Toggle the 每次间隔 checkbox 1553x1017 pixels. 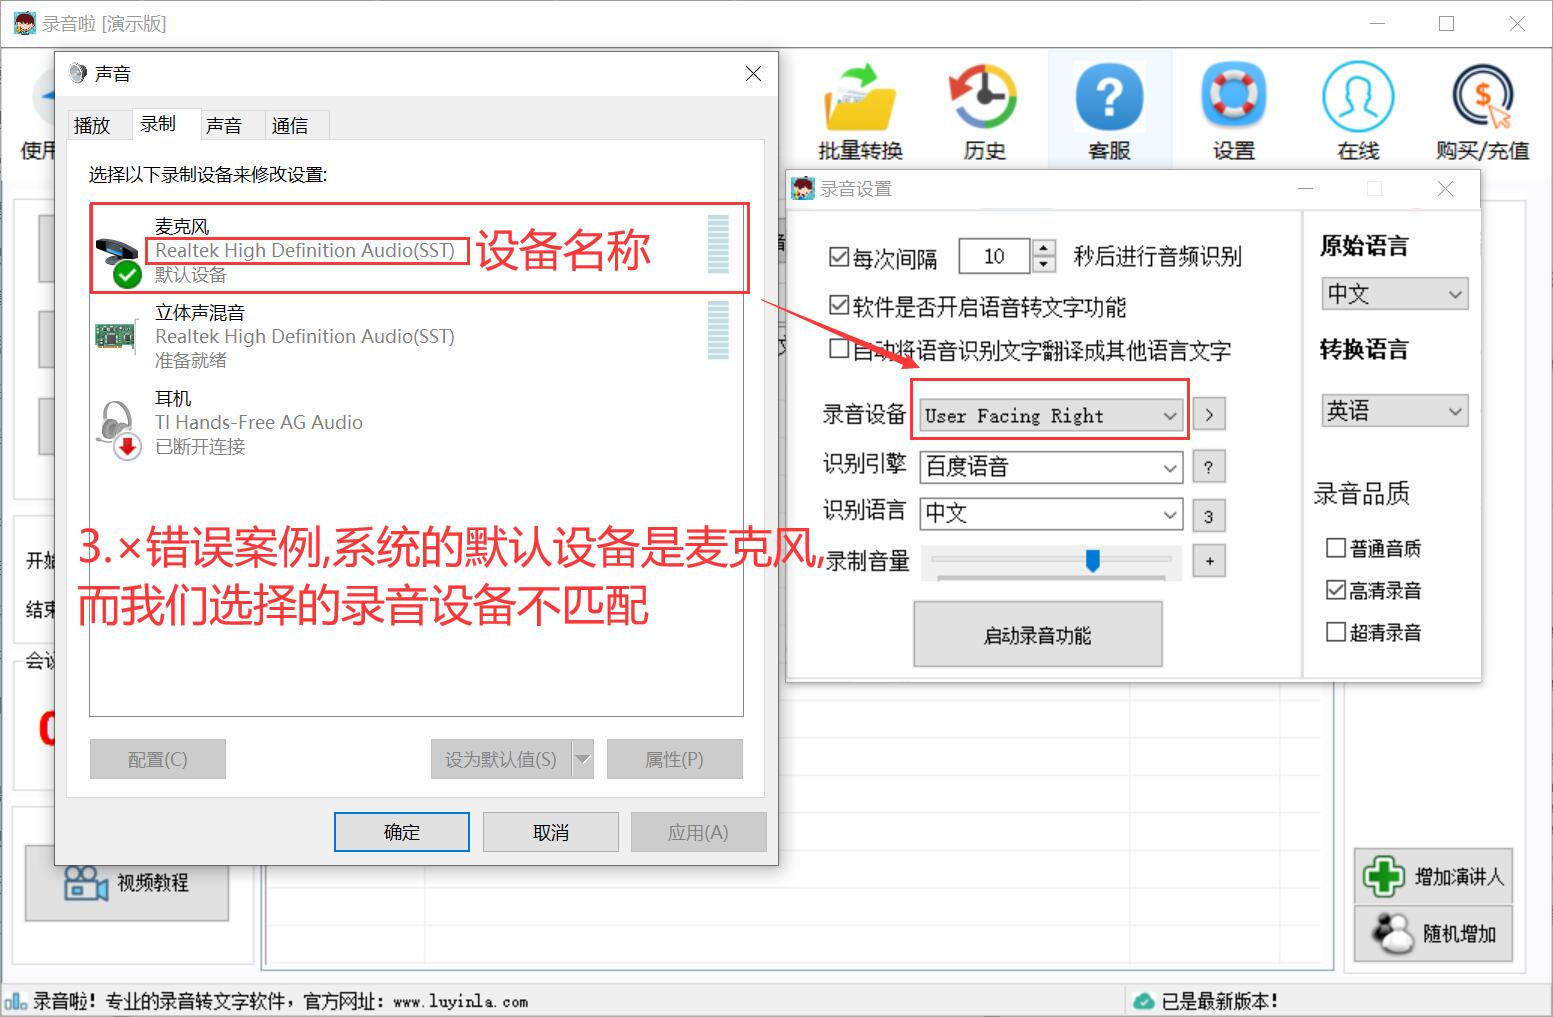[x=839, y=257]
